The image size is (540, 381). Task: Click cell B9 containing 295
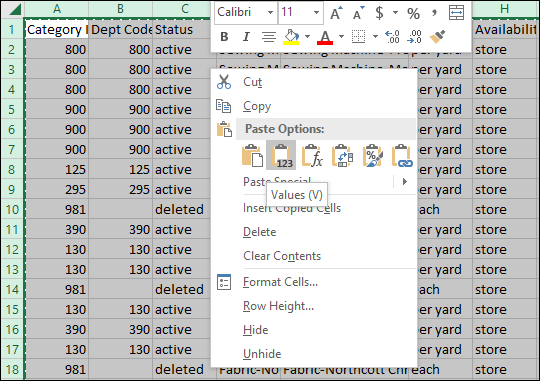click(x=121, y=189)
